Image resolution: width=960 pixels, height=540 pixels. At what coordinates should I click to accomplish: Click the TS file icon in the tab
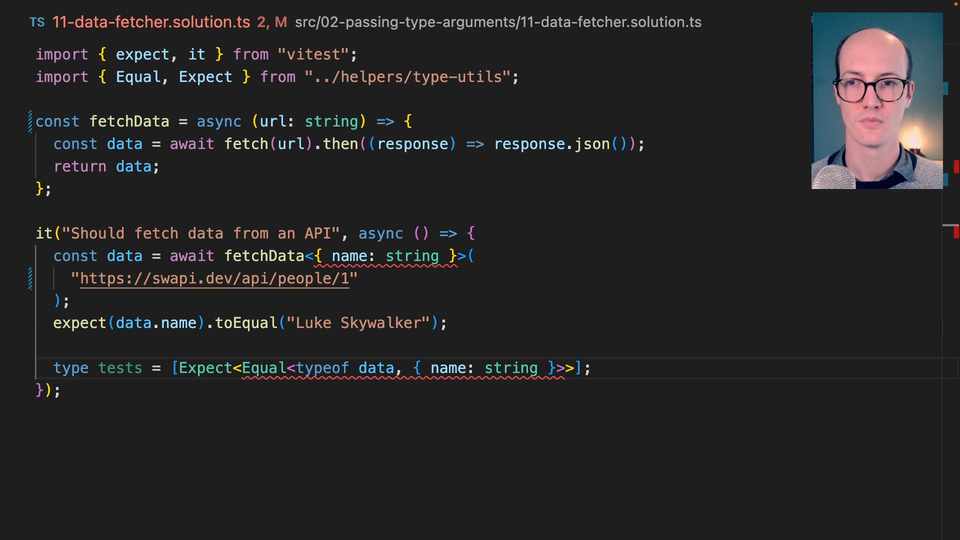coord(37,22)
